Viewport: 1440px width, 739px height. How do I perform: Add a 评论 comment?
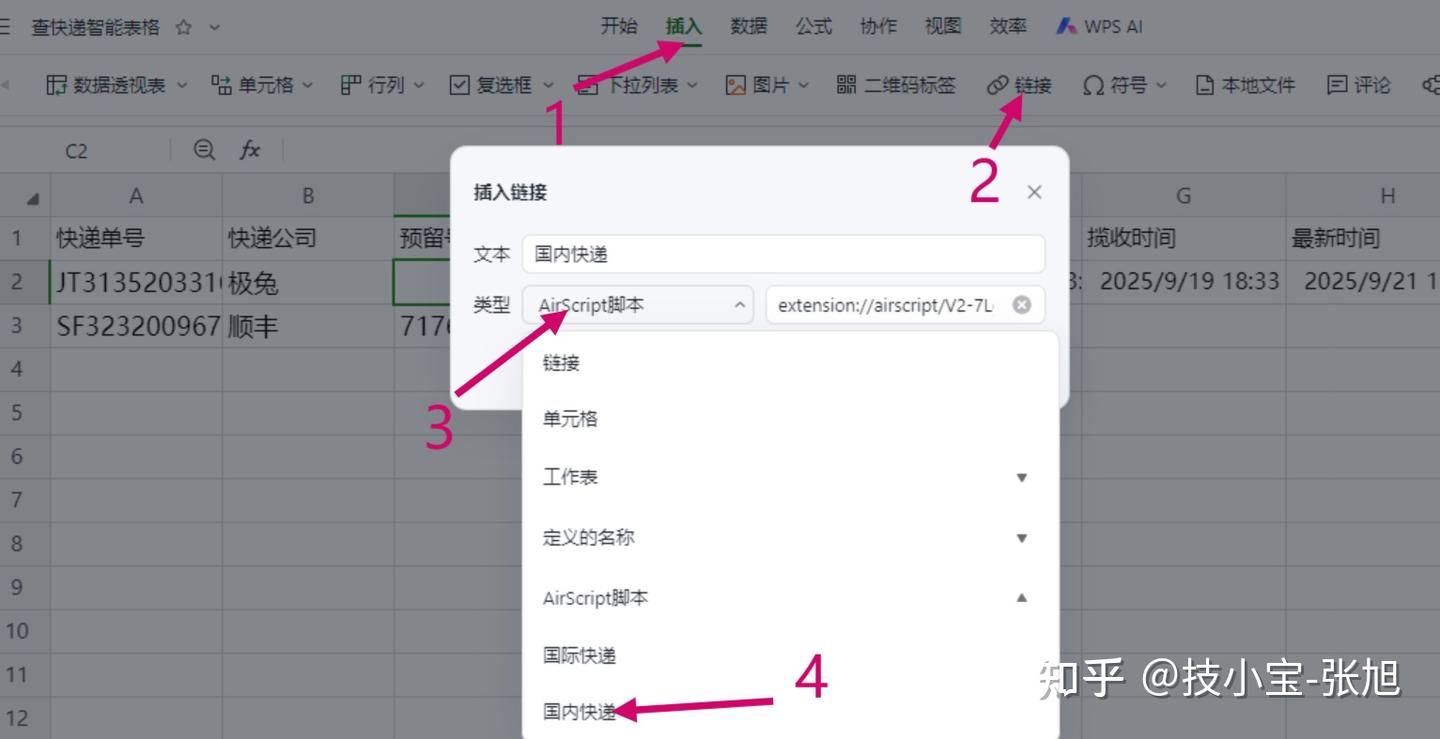pyautogui.click(x=1358, y=85)
